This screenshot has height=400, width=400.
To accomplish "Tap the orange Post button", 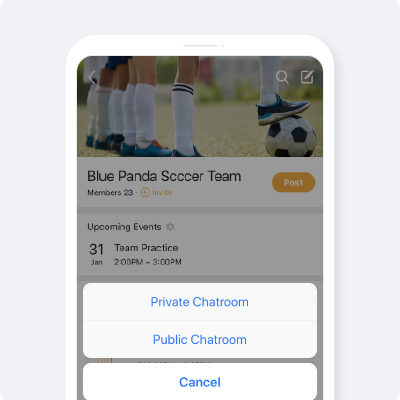I will click(293, 182).
